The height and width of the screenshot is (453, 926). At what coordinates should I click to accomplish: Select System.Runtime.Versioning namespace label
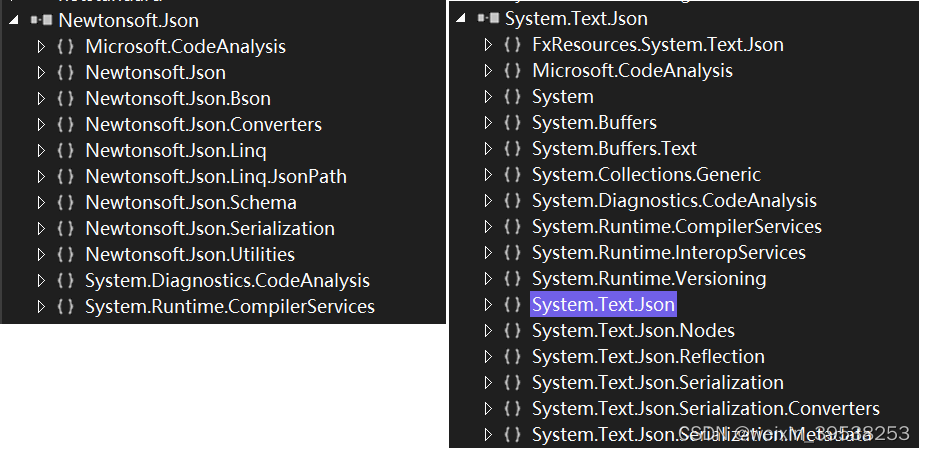click(x=649, y=279)
